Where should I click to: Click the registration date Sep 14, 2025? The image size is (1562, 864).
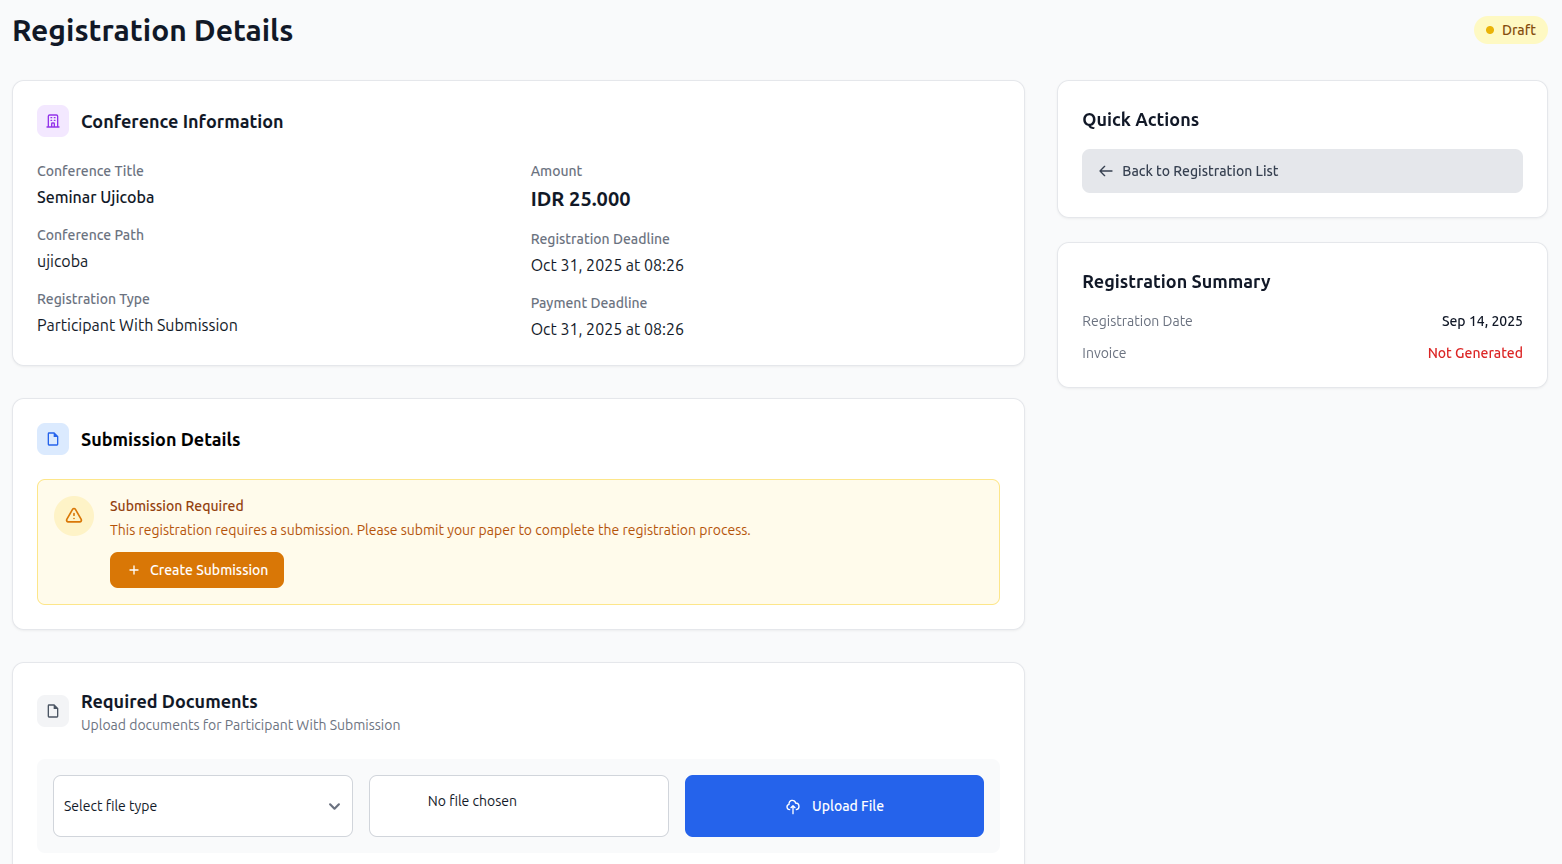click(x=1482, y=320)
